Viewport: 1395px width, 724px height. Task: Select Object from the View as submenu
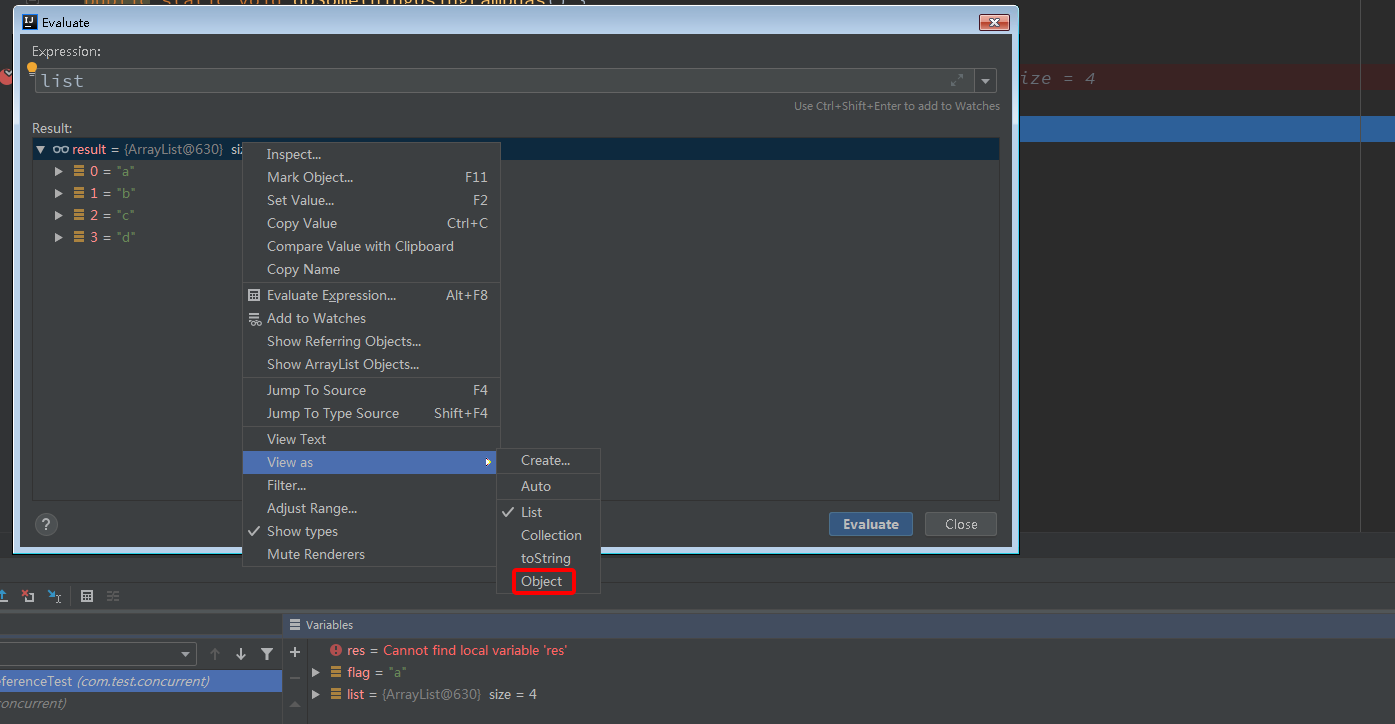541,581
